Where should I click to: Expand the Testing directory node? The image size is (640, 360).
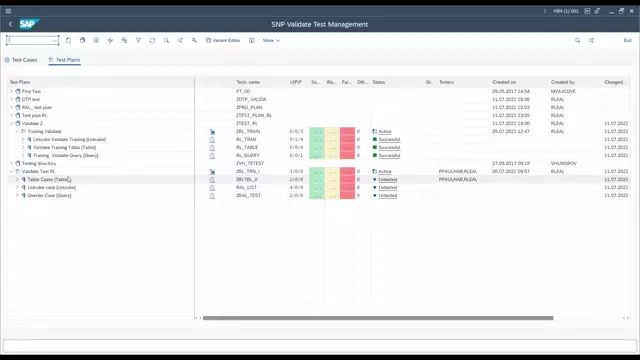point(11,163)
